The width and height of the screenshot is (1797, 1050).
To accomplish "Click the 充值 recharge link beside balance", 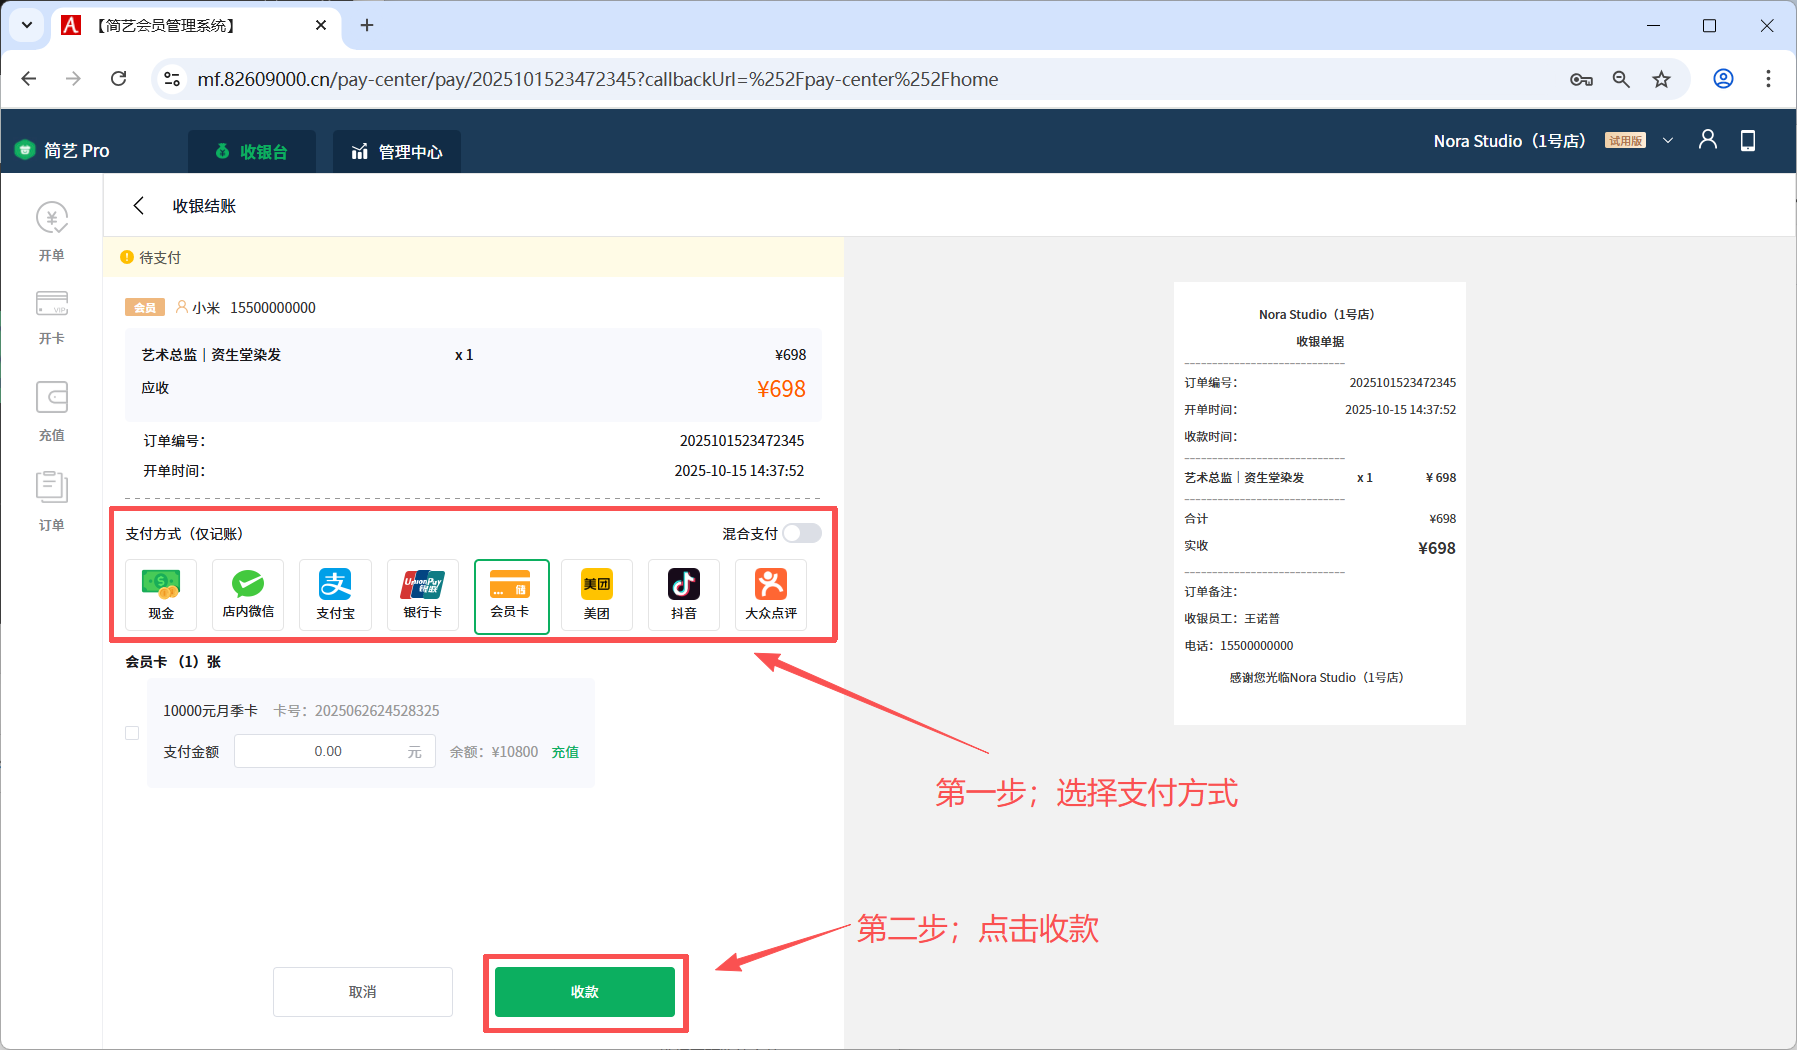I will point(565,752).
